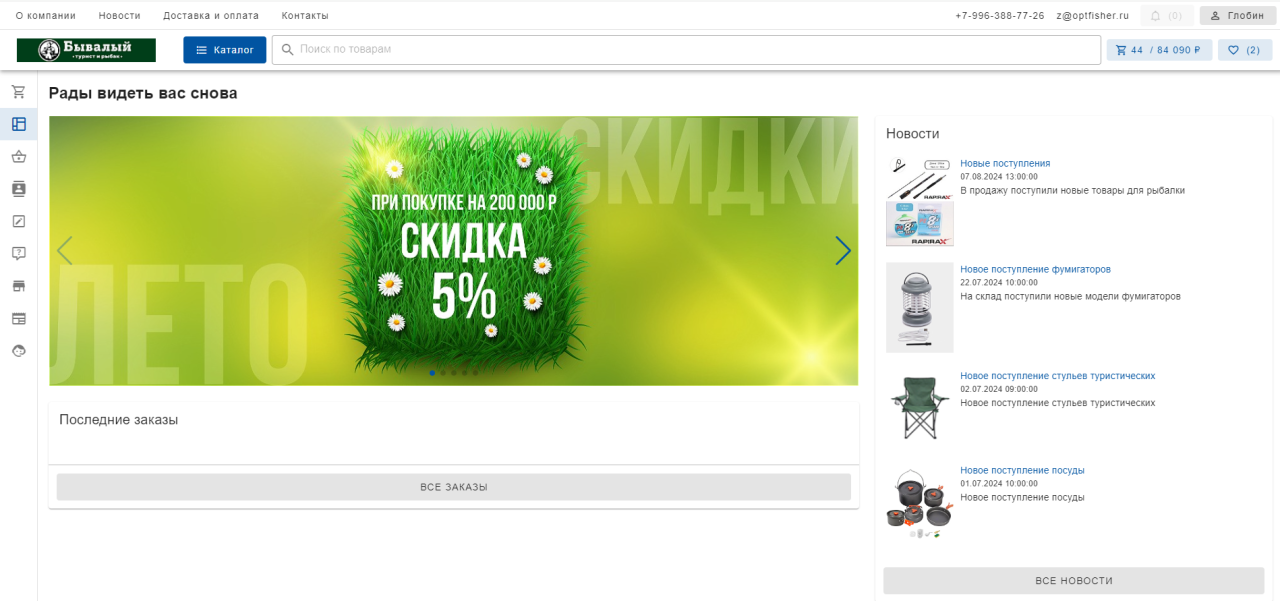The width and height of the screenshot is (1280, 601).
Task: Go to next banner slide arrow
Action: tap(842, 251)
